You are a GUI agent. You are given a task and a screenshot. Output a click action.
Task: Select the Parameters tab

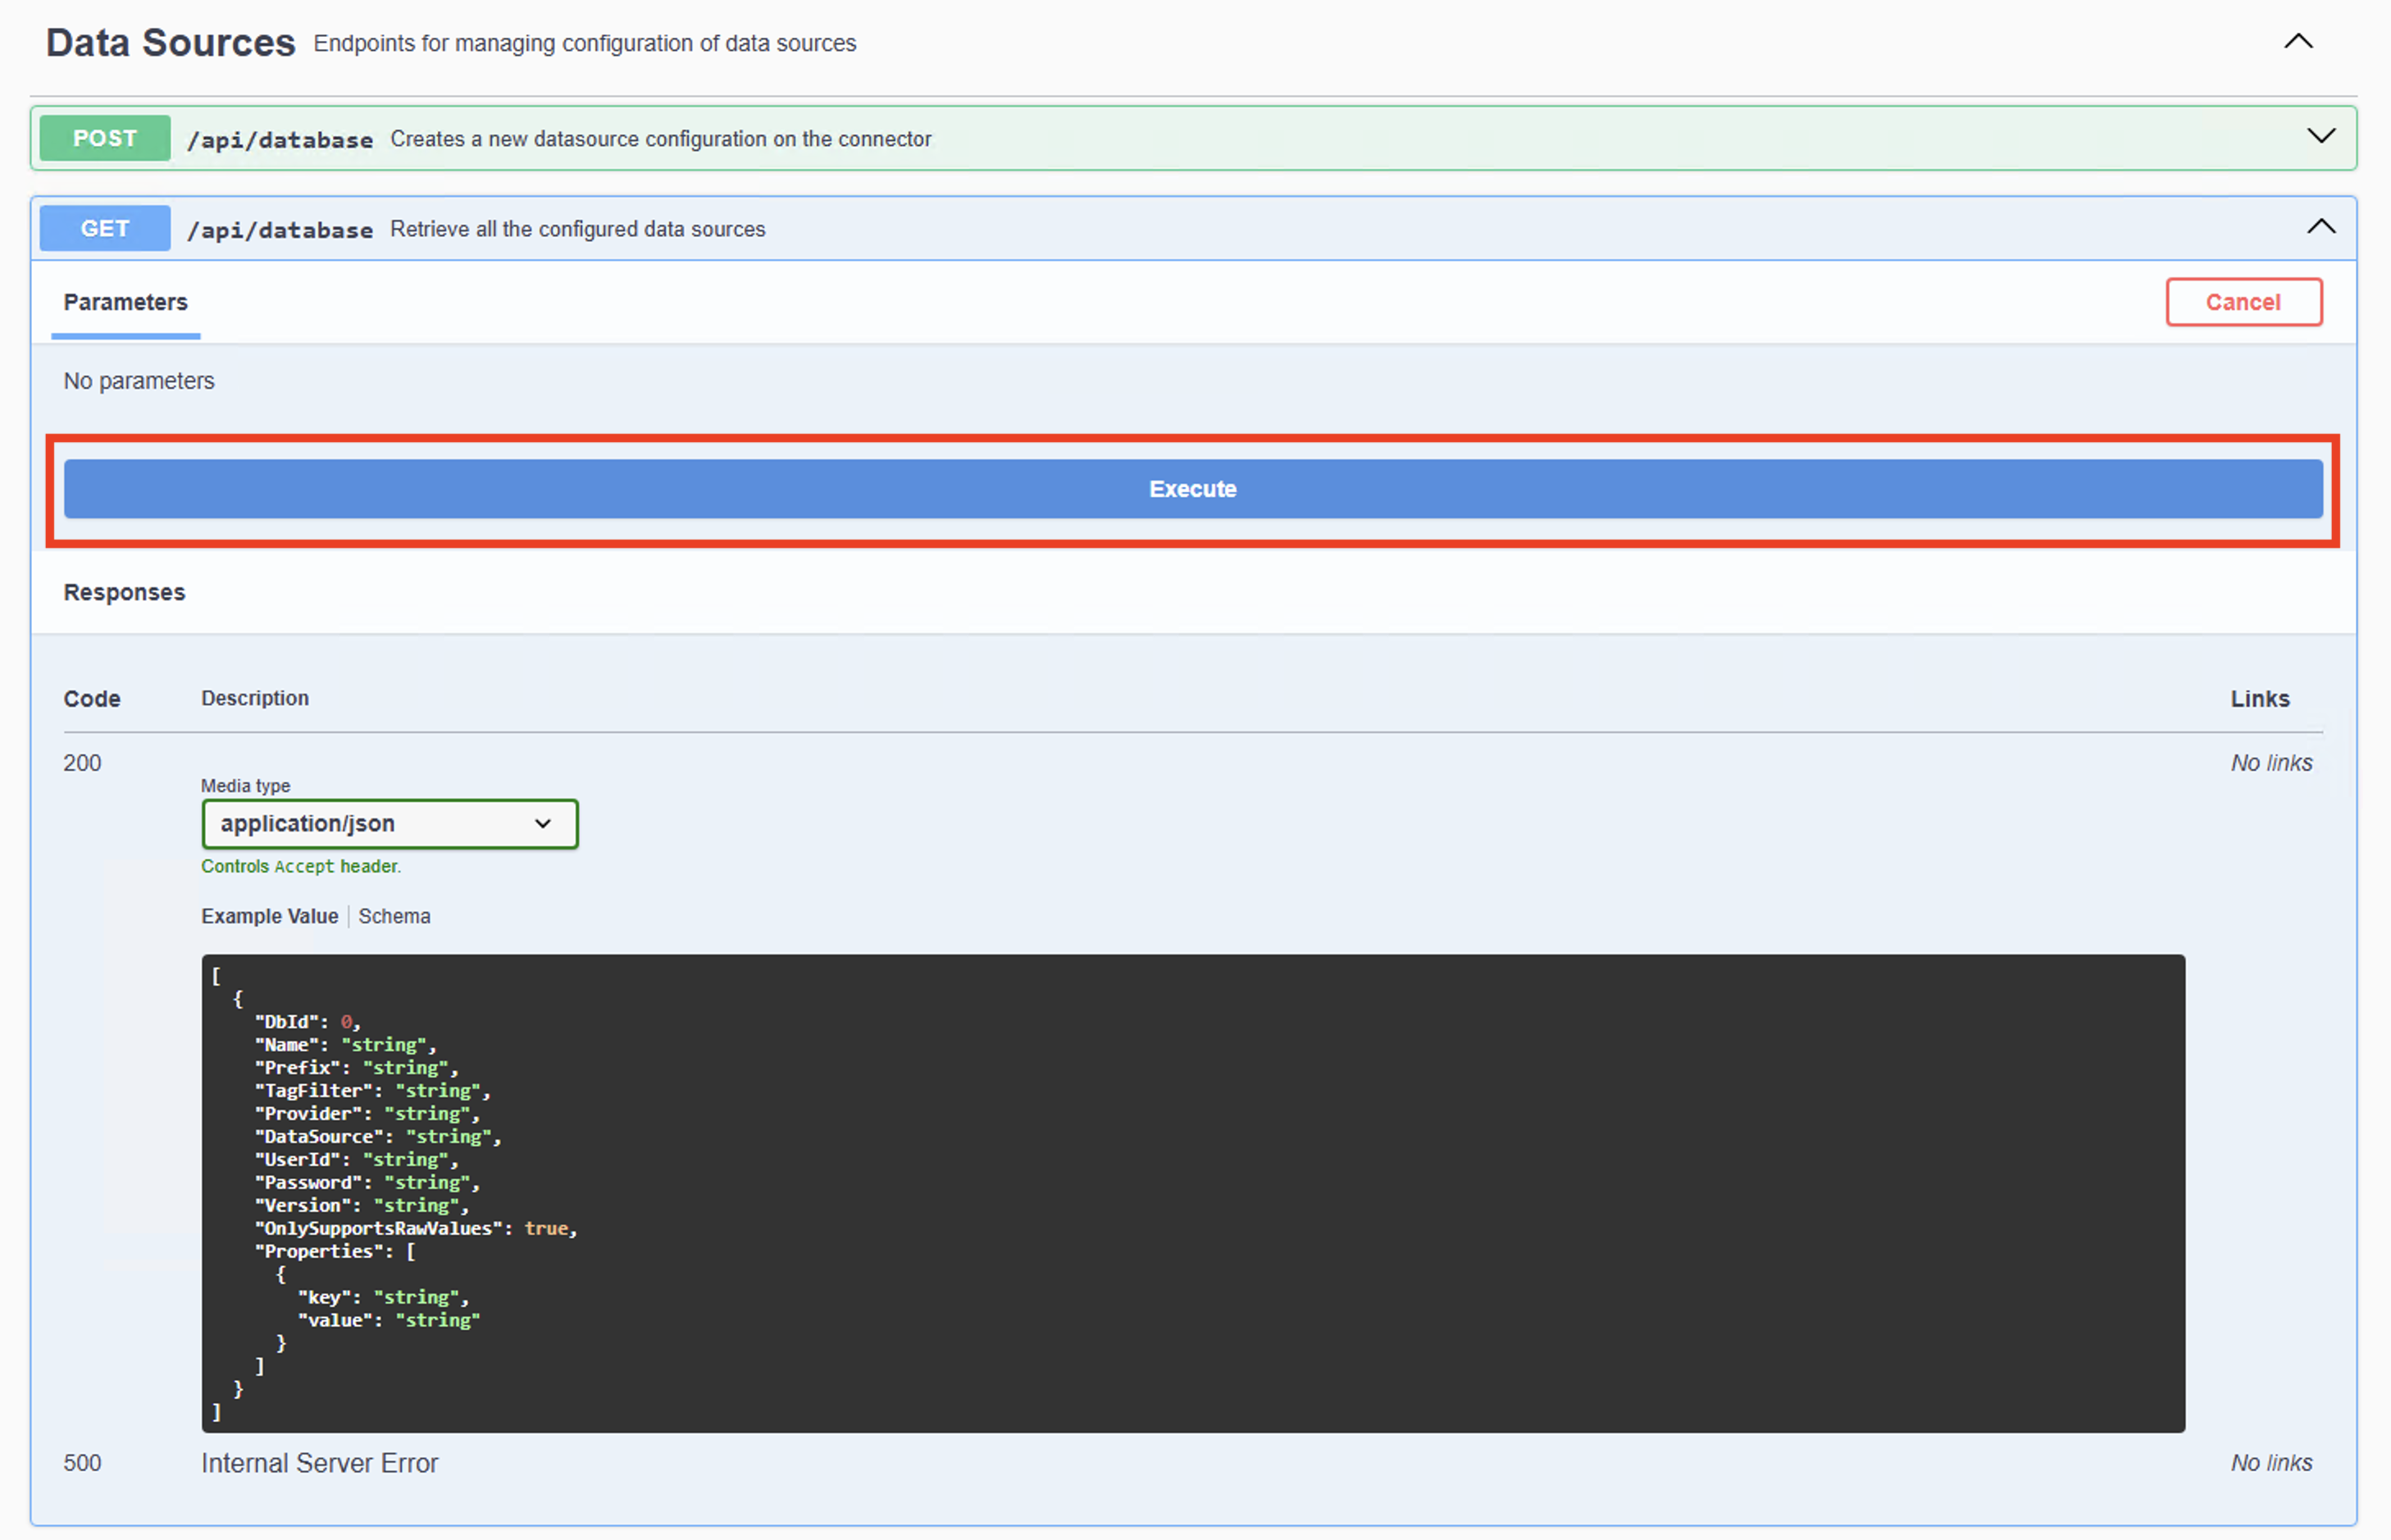tap(126, 302)
